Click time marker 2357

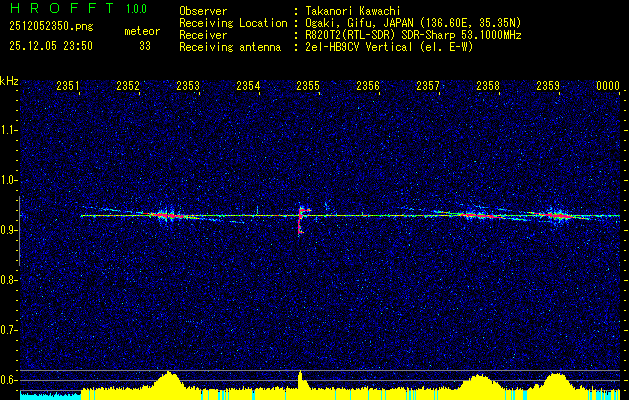pos(428,86)
